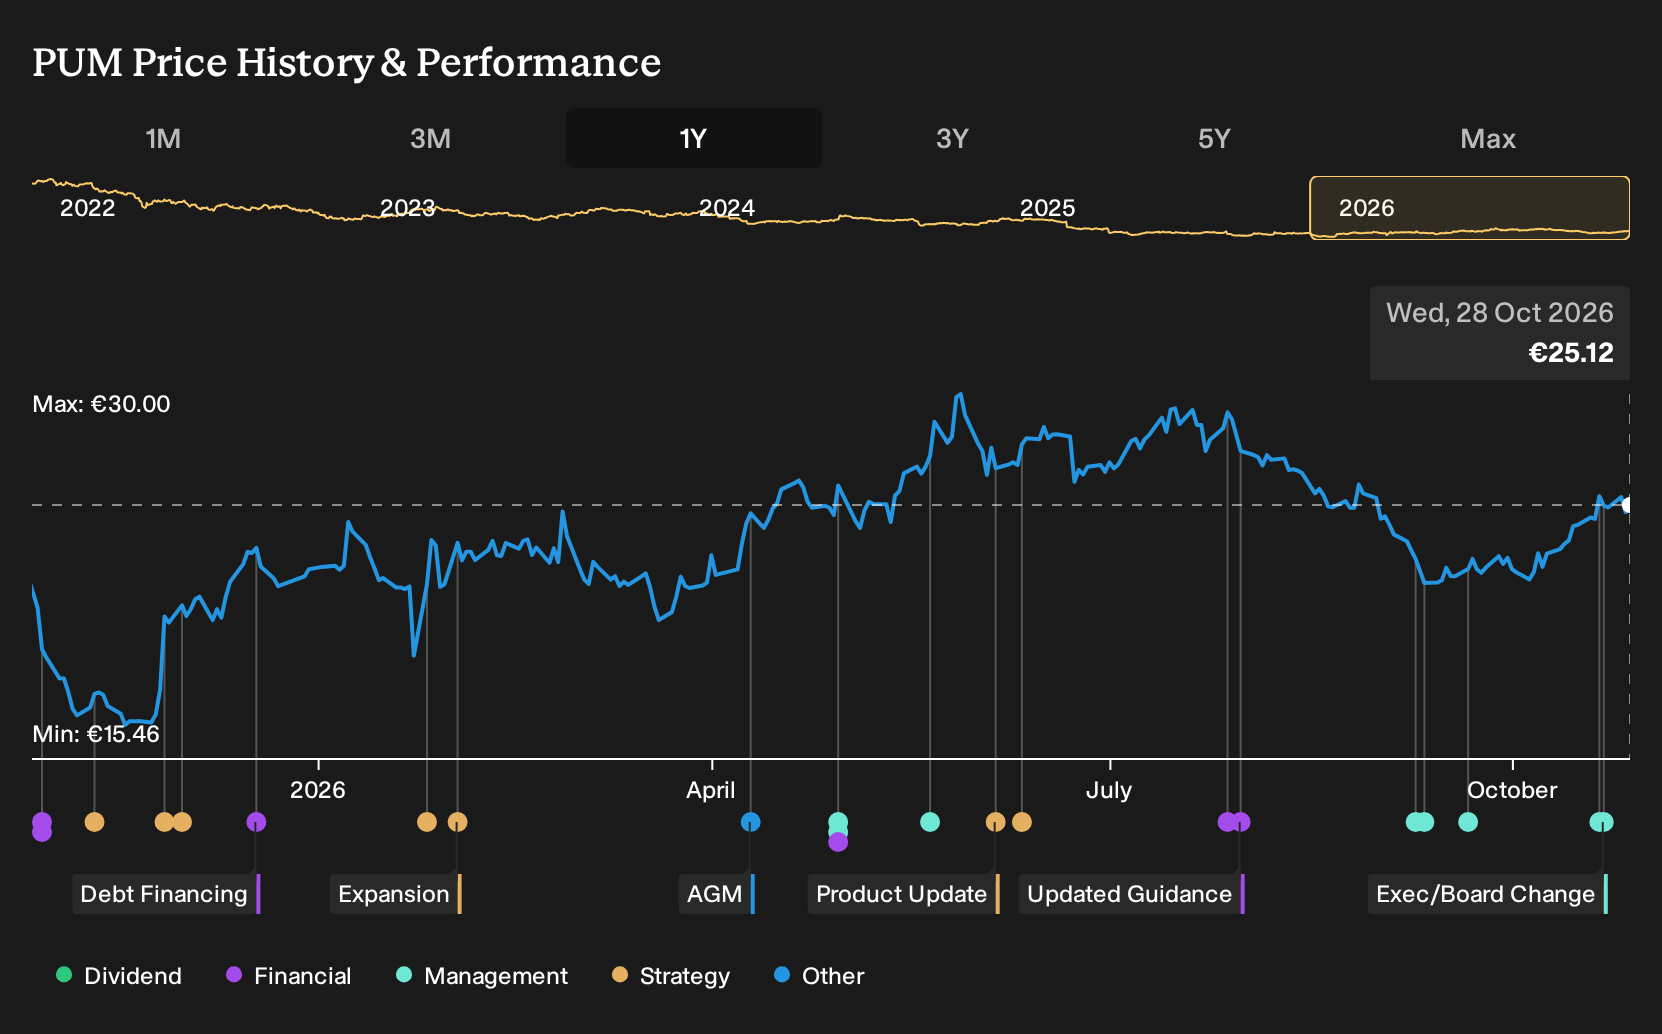The image size is (1662, 1034).
Task: Click the April axis label
Action: 711,790
